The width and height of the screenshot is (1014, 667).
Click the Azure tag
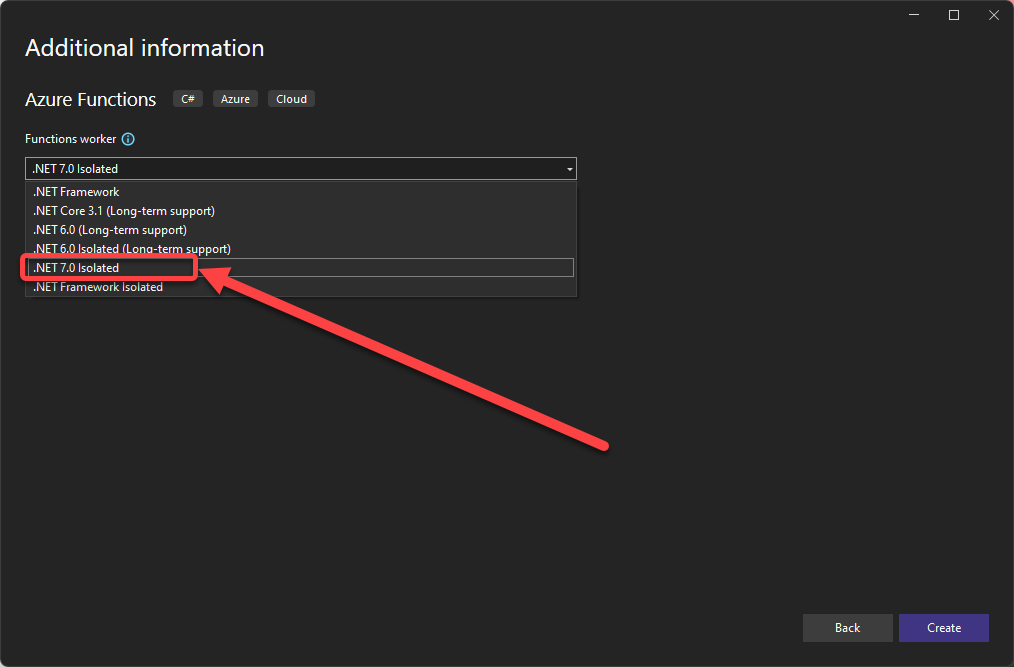point(235,99)
